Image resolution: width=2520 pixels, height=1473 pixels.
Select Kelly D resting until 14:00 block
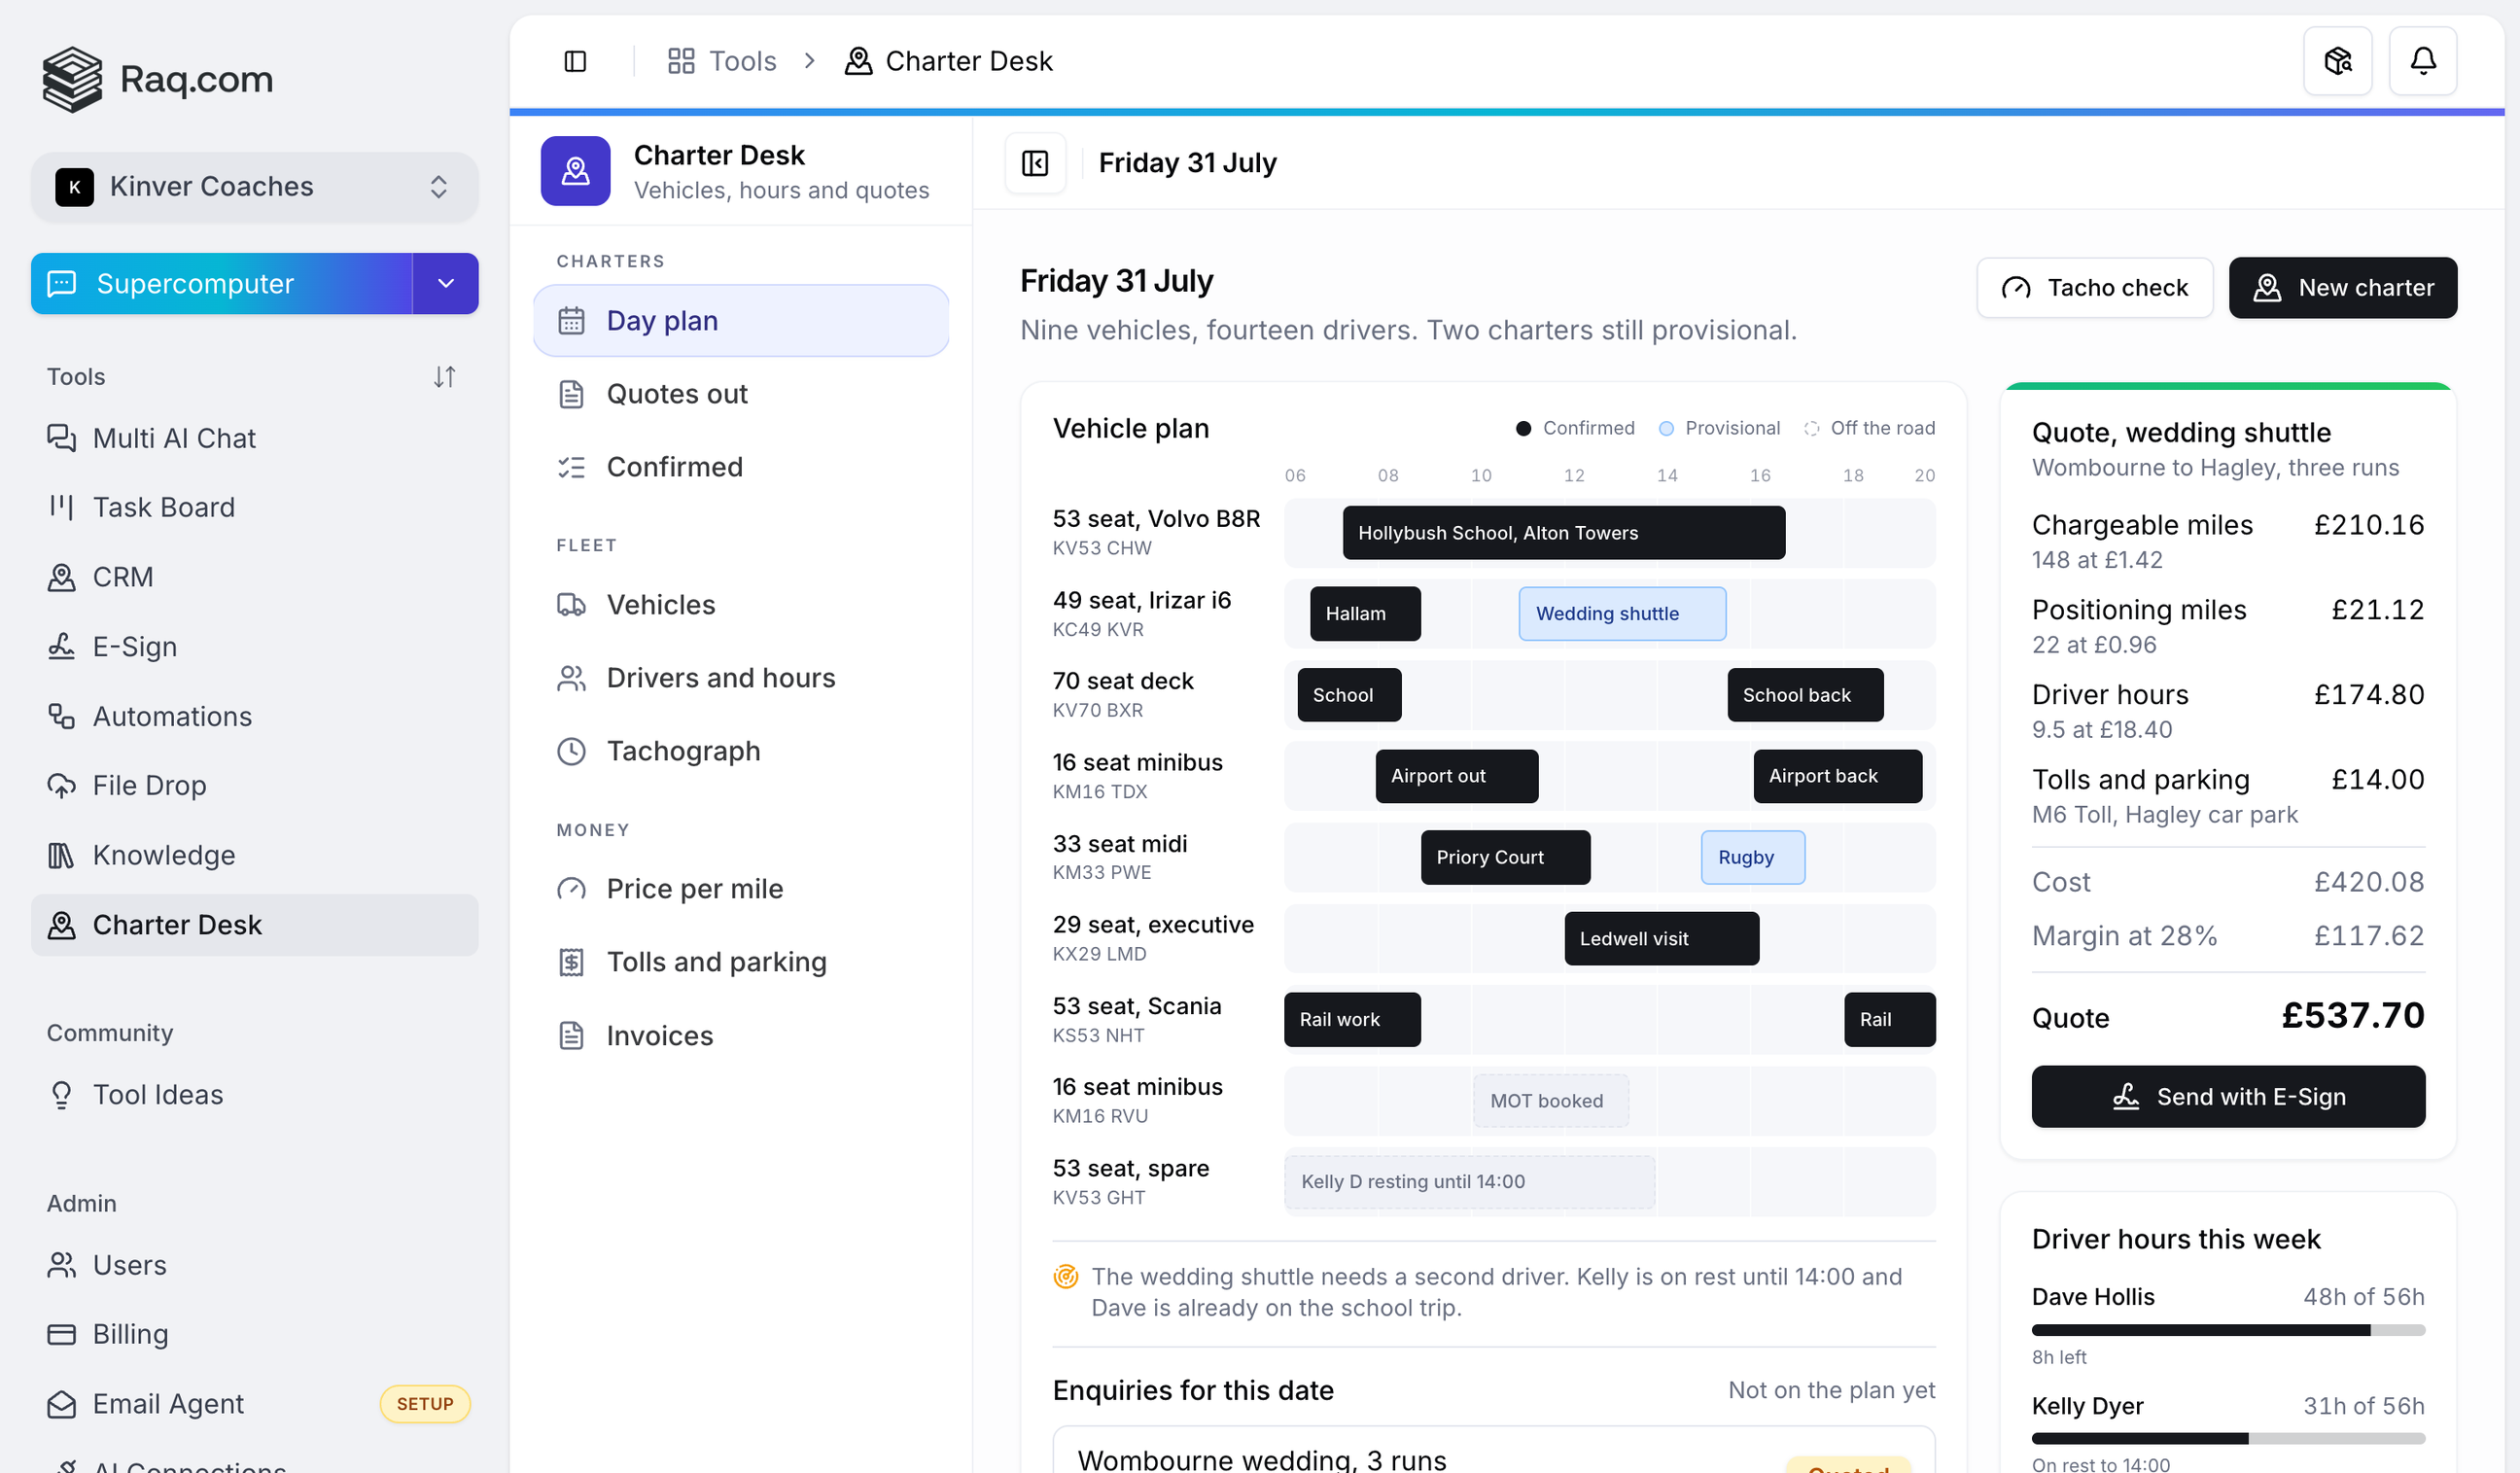click(x=1469, y=1182)
